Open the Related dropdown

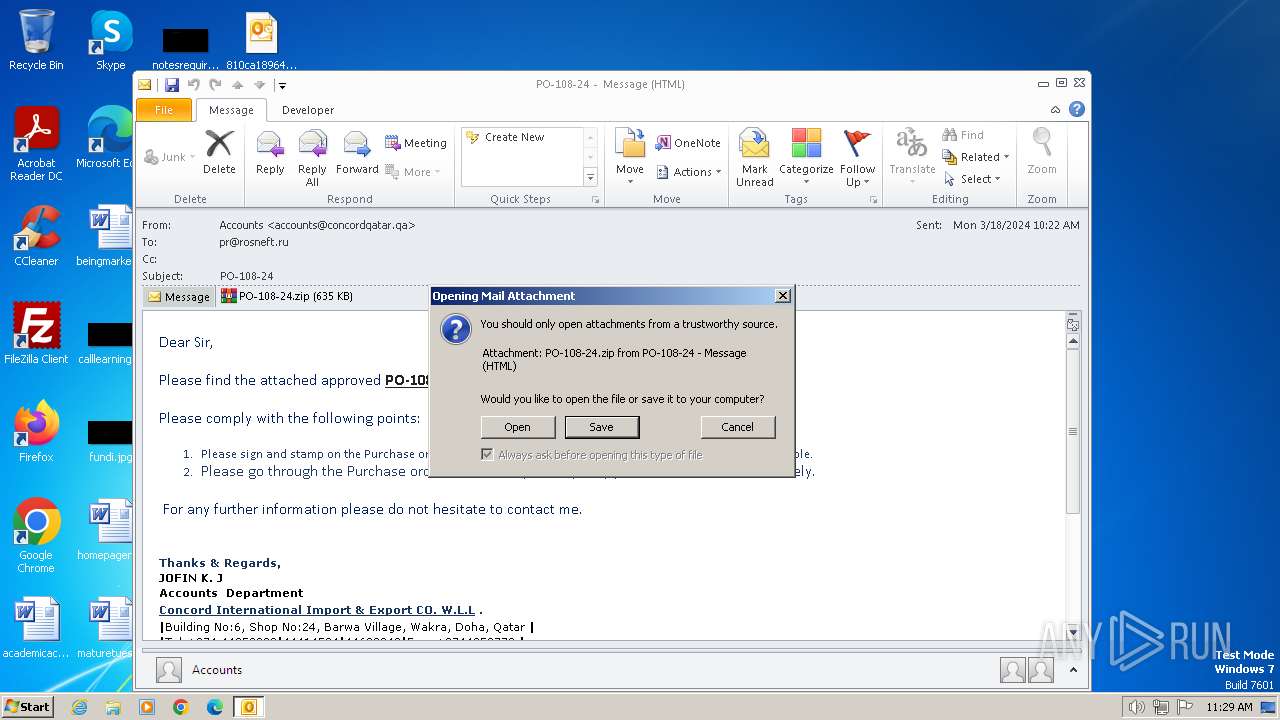(x=976, y=157)
